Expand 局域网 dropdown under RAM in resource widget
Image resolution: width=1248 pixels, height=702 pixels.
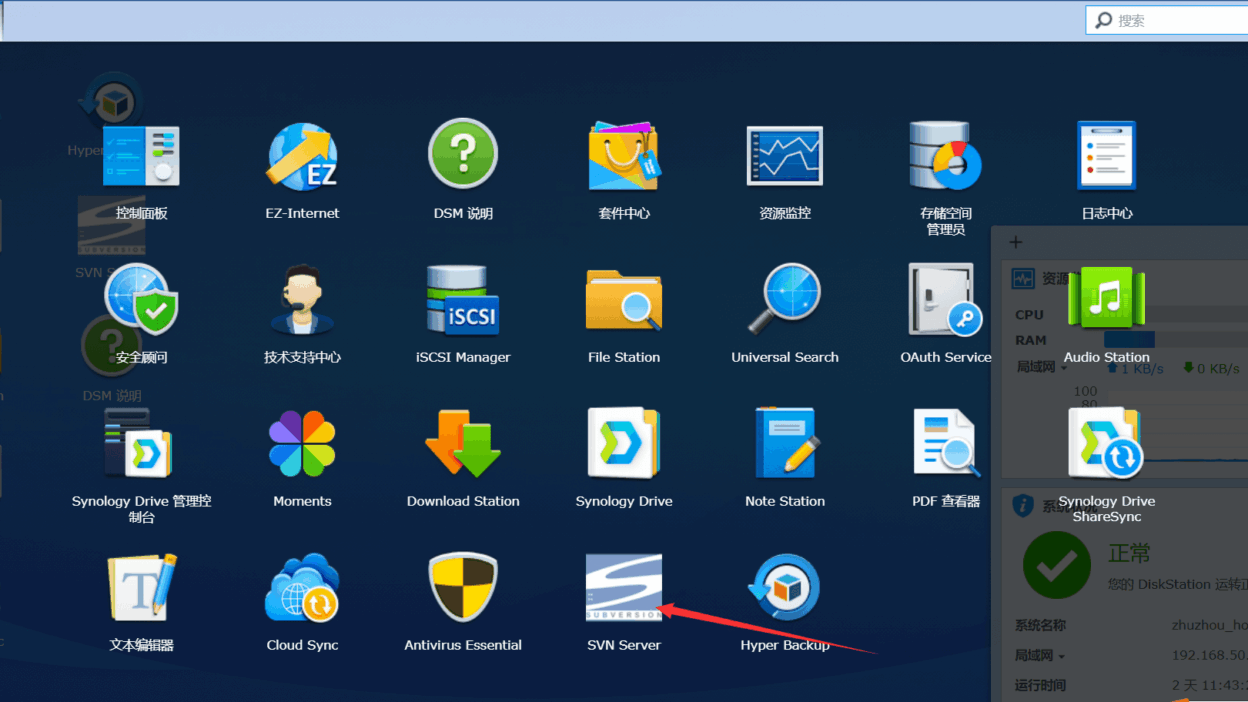click(1040, 367)
